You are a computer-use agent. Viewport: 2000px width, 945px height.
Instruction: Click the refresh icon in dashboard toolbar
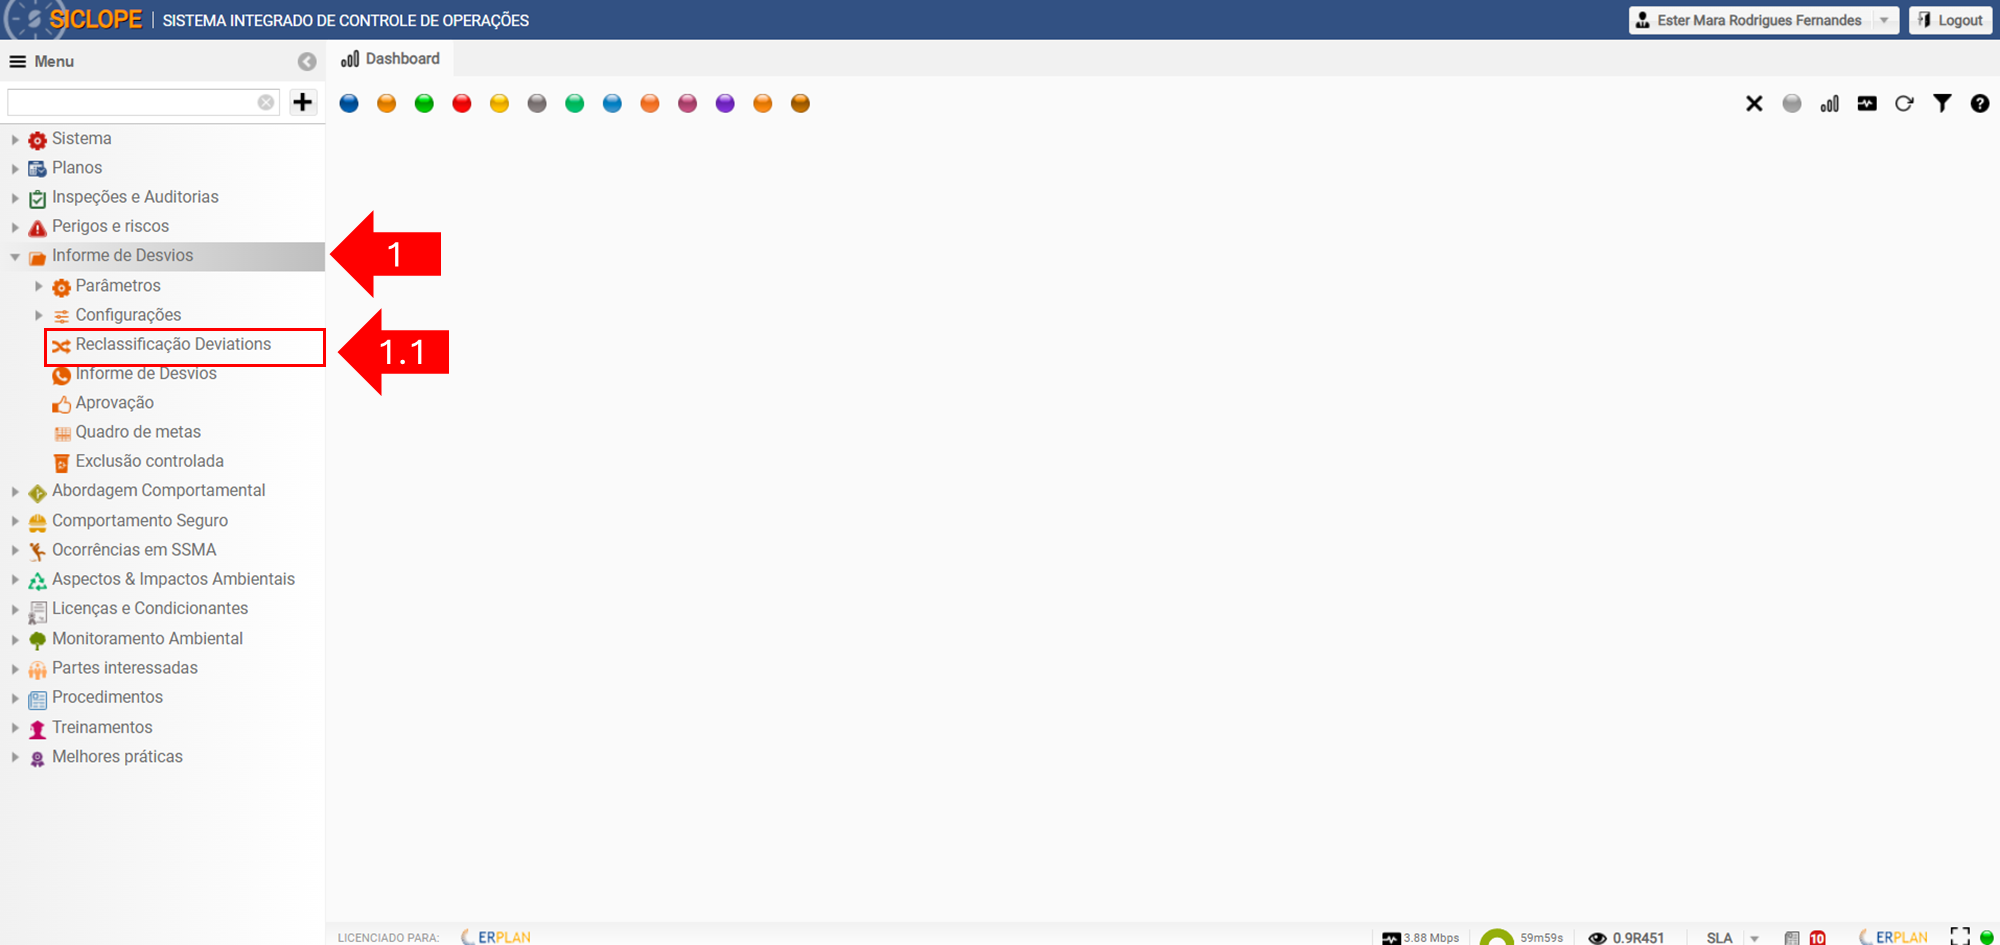[x=1904, y=103]
